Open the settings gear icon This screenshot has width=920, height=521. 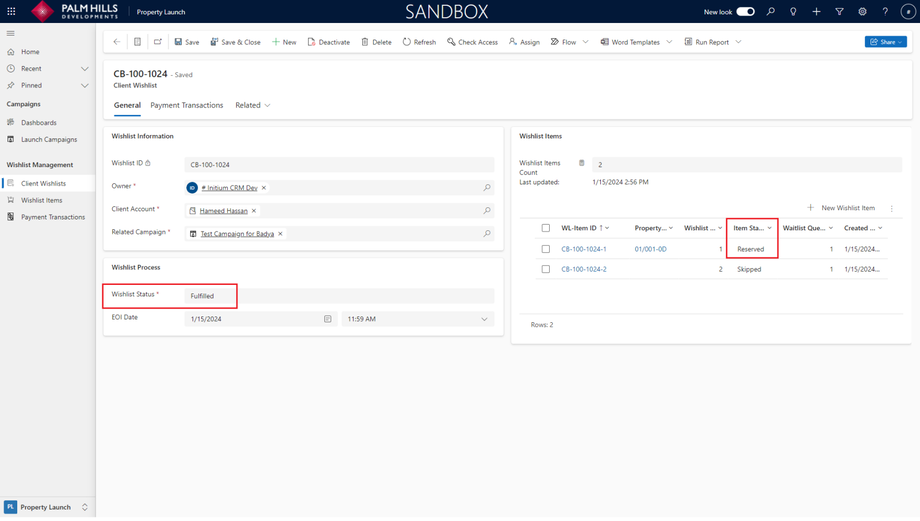tap(862, 12)
